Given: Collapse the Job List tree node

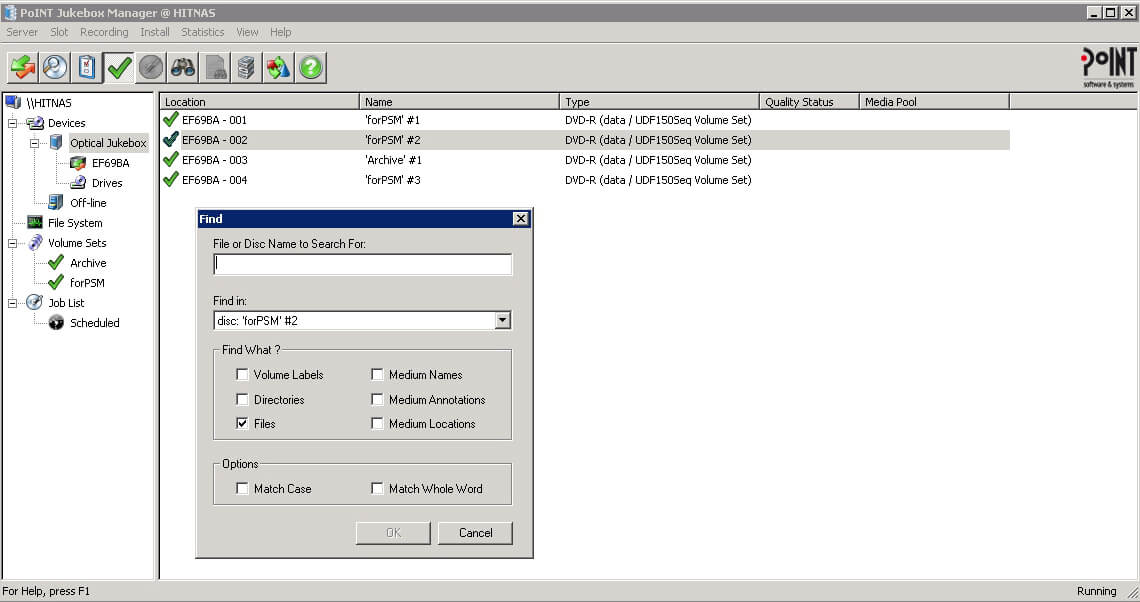Looking at the screenshot, I should tap(12, 303).
